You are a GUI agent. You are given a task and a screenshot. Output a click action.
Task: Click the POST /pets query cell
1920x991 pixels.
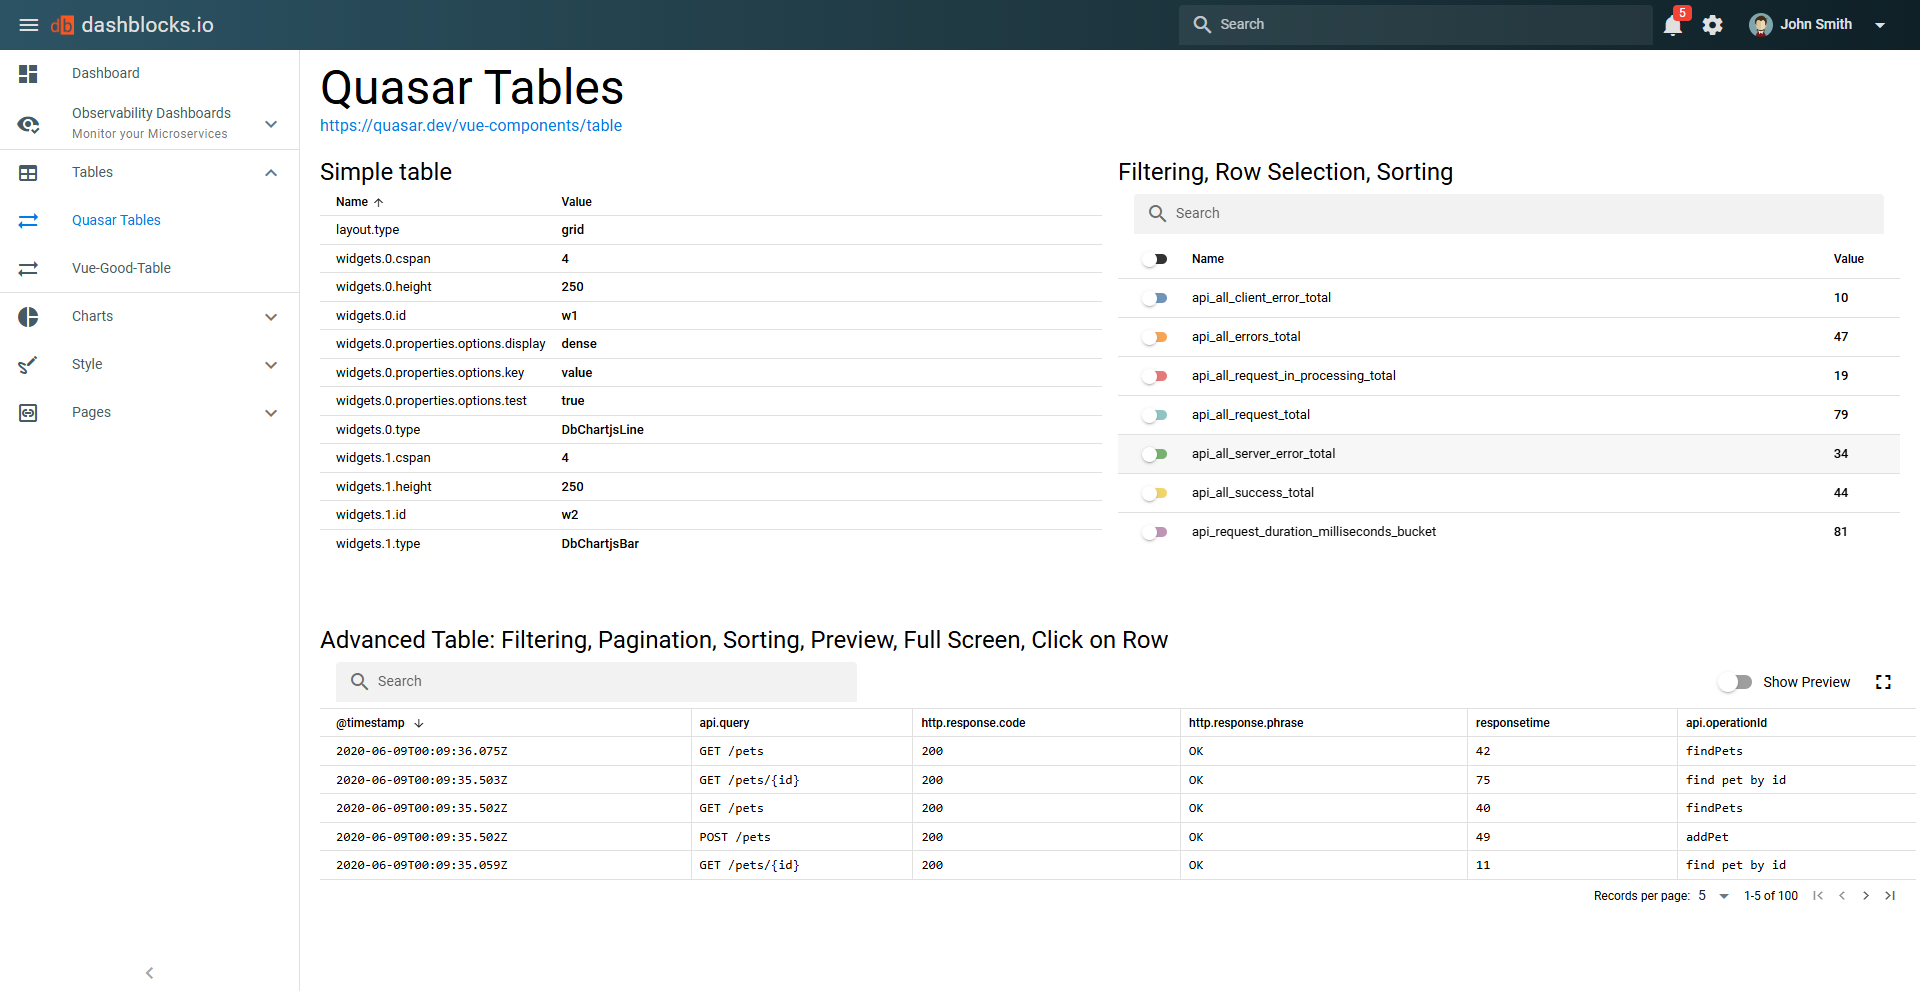click(x=735, y=837)
